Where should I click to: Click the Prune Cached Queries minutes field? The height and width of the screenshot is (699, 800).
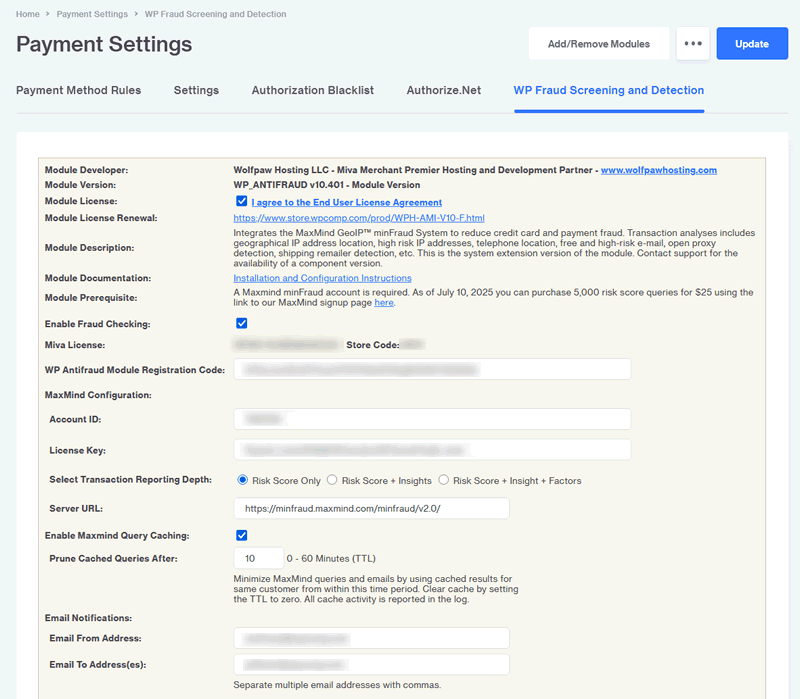point(257,558)
